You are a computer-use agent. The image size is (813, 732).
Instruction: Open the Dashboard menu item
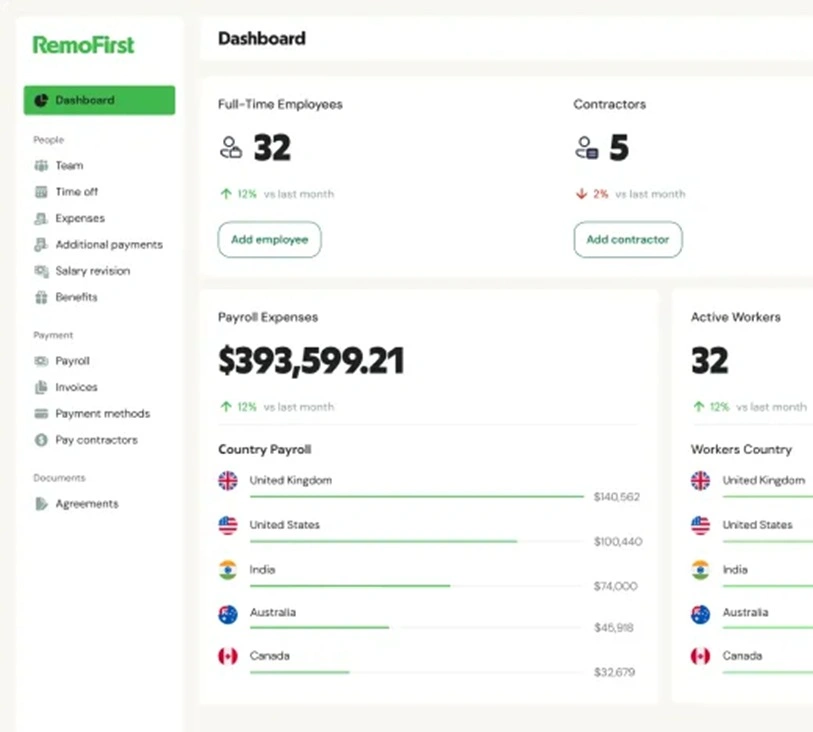pyautogui.click(x=99, y=100)
